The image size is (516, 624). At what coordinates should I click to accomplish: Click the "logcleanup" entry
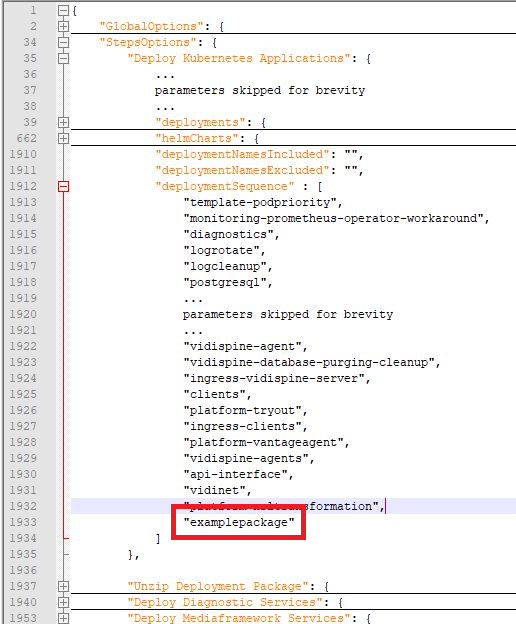click(225, 266)
